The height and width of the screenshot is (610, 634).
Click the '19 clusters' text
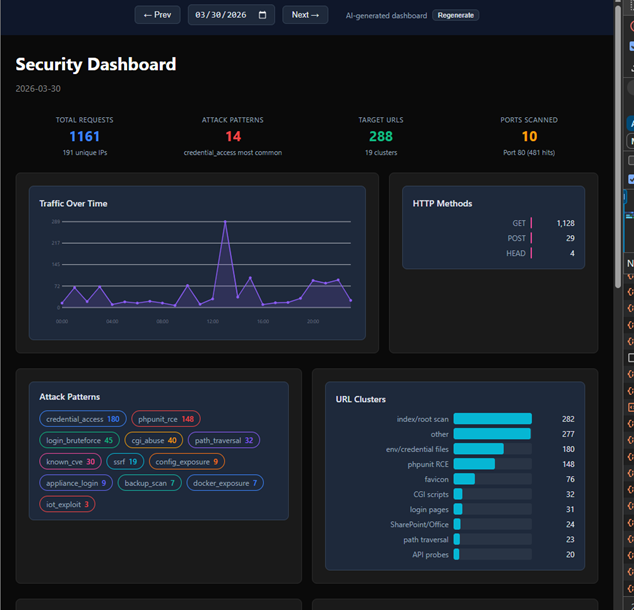381,152
